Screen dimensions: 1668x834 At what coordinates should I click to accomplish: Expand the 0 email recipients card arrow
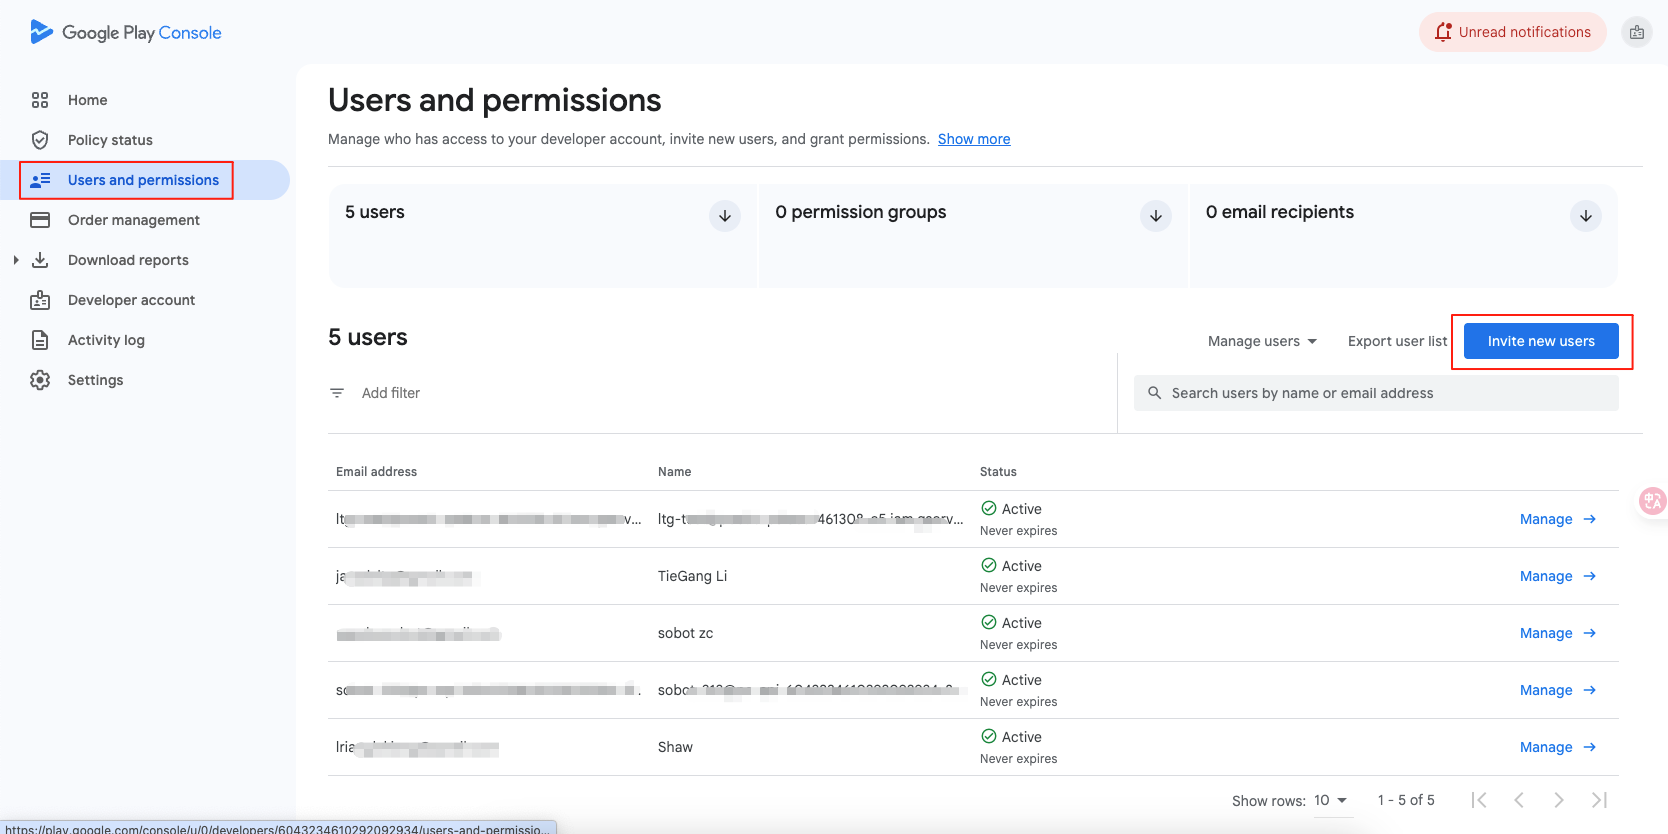click(1585, 216)
